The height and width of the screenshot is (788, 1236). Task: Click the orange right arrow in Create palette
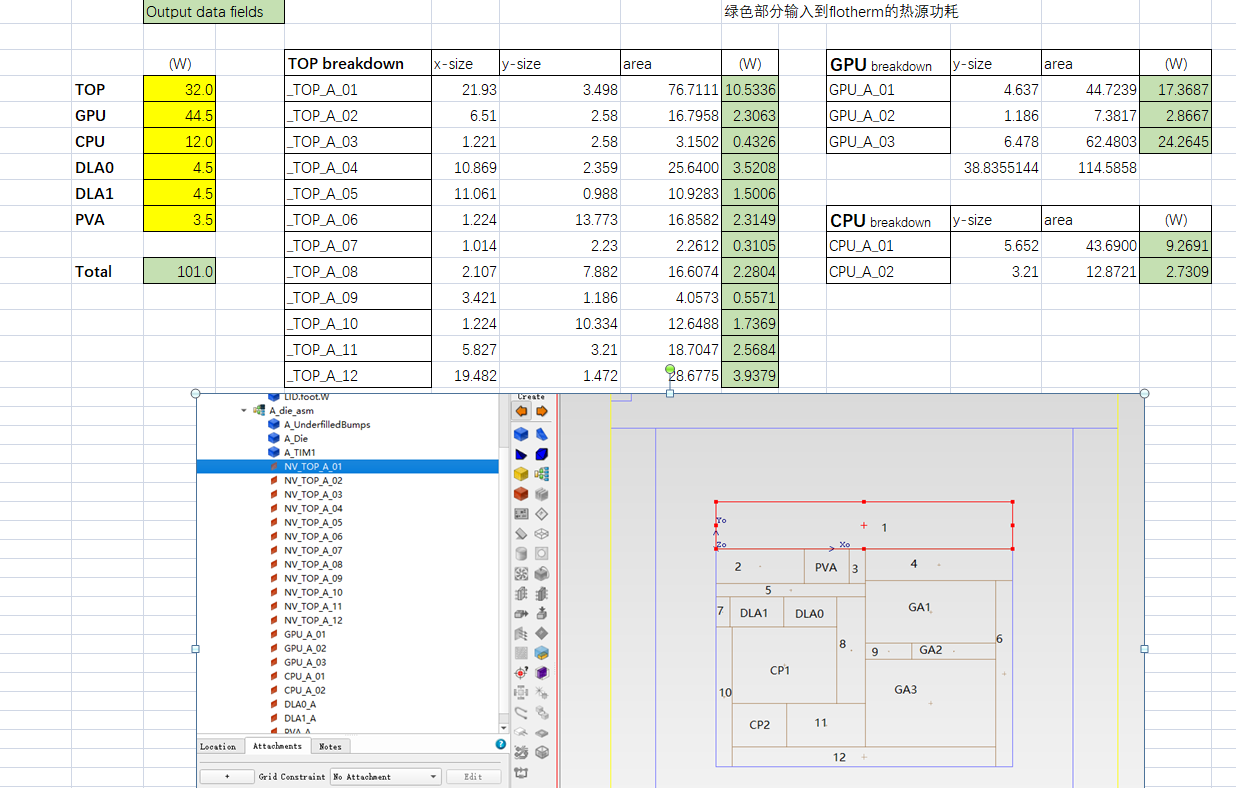(541, 411)
